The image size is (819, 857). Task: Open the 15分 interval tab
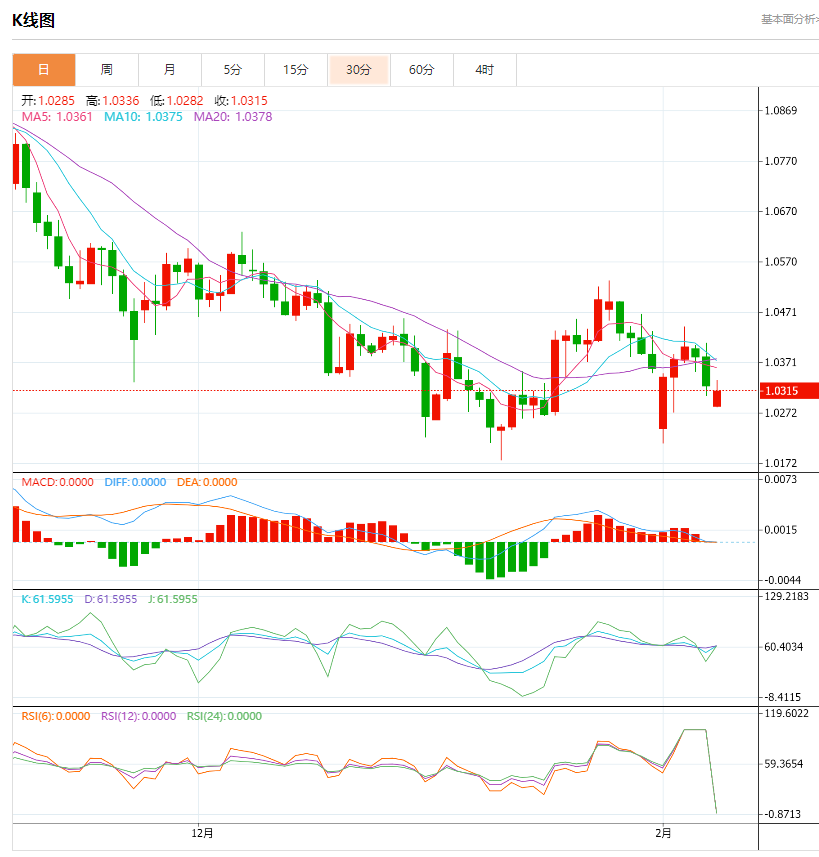(296, 69)
